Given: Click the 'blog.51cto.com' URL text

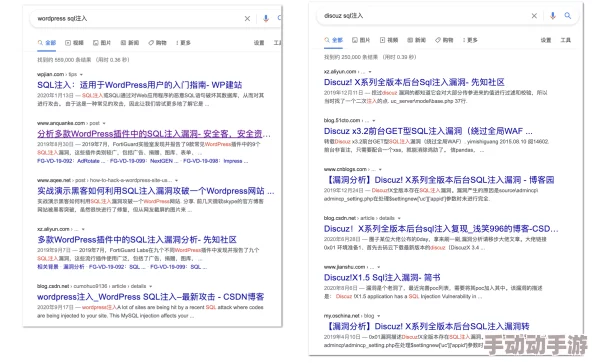Looking at the screenshot, I should pos(342,120).
